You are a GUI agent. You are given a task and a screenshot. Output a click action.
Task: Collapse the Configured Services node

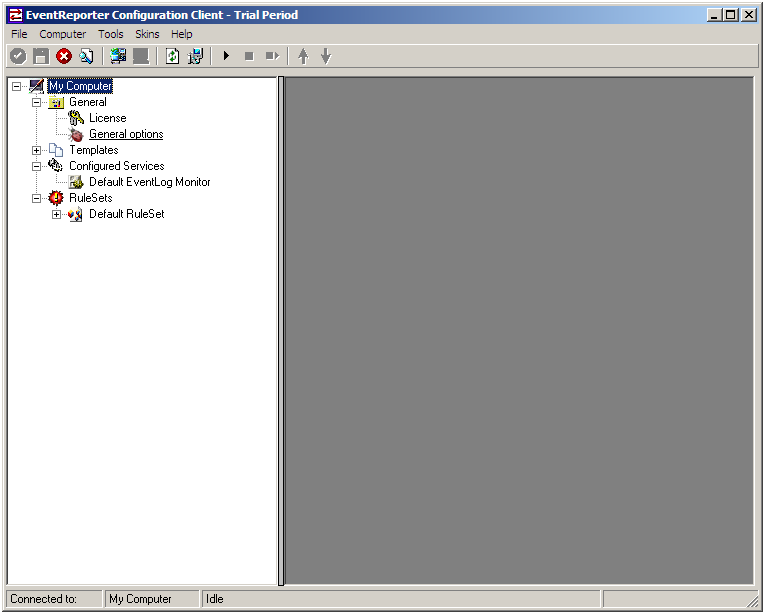[37, 167]
